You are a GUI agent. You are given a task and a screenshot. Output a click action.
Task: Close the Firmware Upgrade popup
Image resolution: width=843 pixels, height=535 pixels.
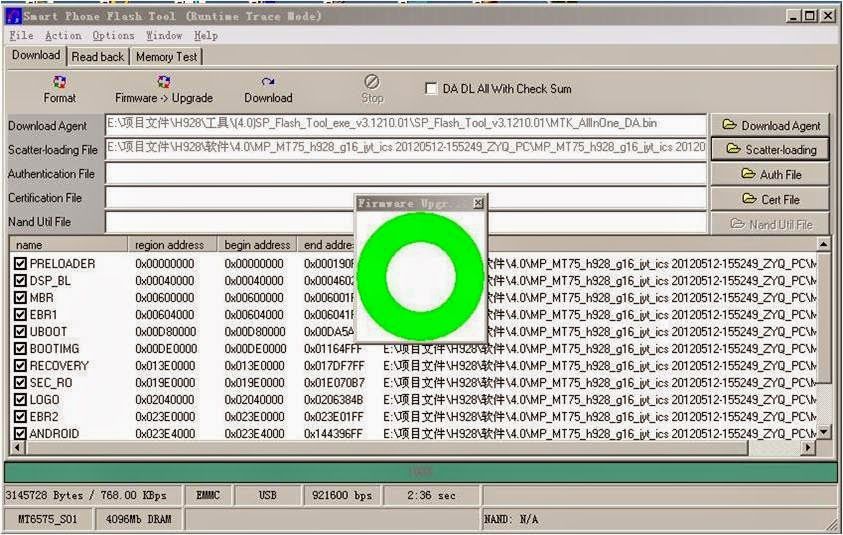478,203
